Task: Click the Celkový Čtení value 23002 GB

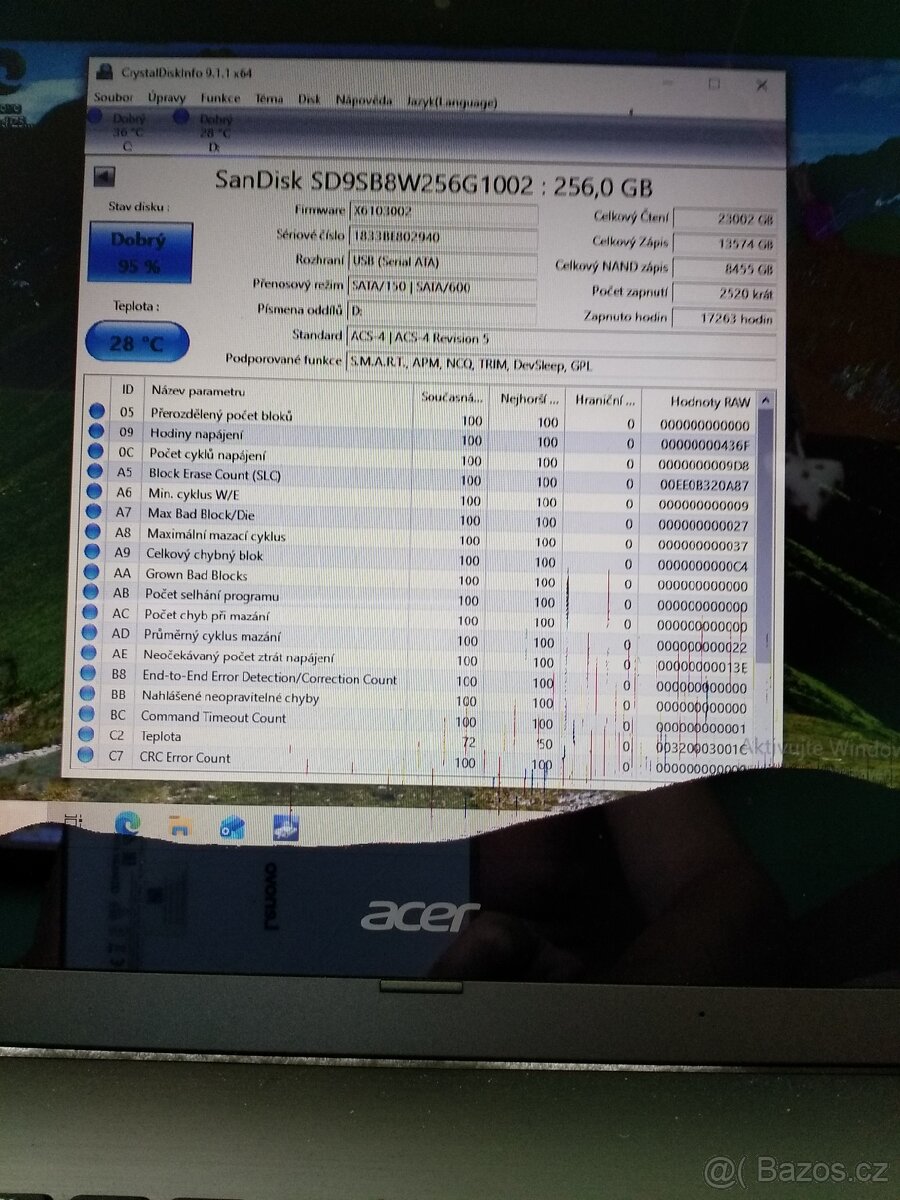Action: (725, 218)
